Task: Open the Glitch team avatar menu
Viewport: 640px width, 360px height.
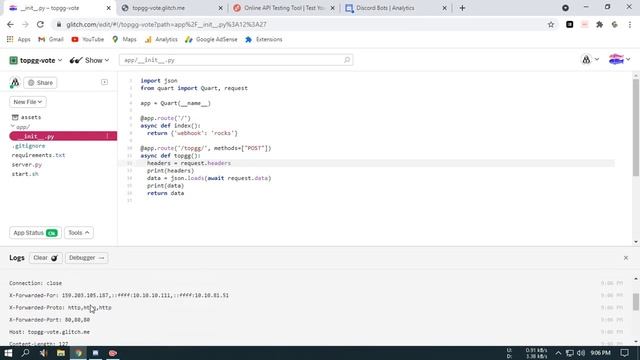Action: (590, 60)
